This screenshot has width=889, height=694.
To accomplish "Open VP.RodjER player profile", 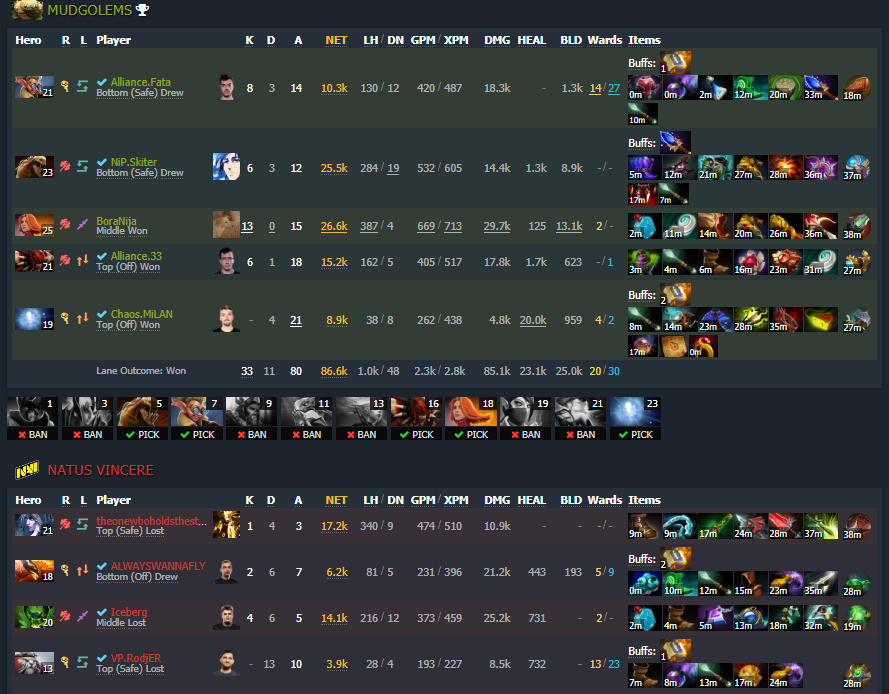I will (136, 658).
